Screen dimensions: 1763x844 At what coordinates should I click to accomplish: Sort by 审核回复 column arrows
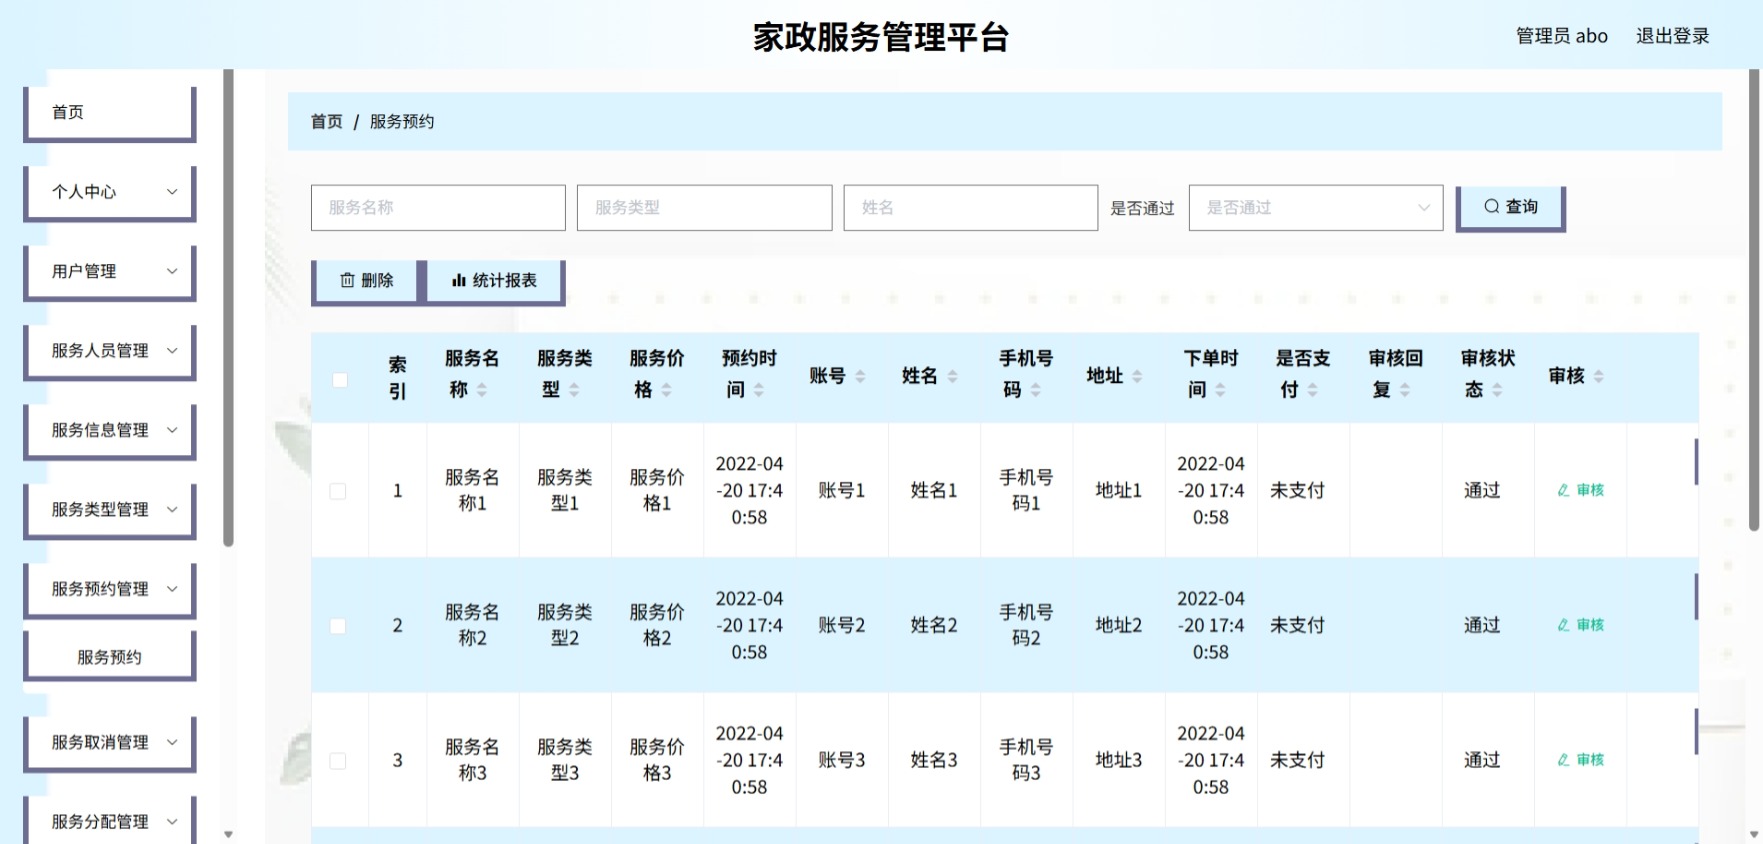[1405, 390]
